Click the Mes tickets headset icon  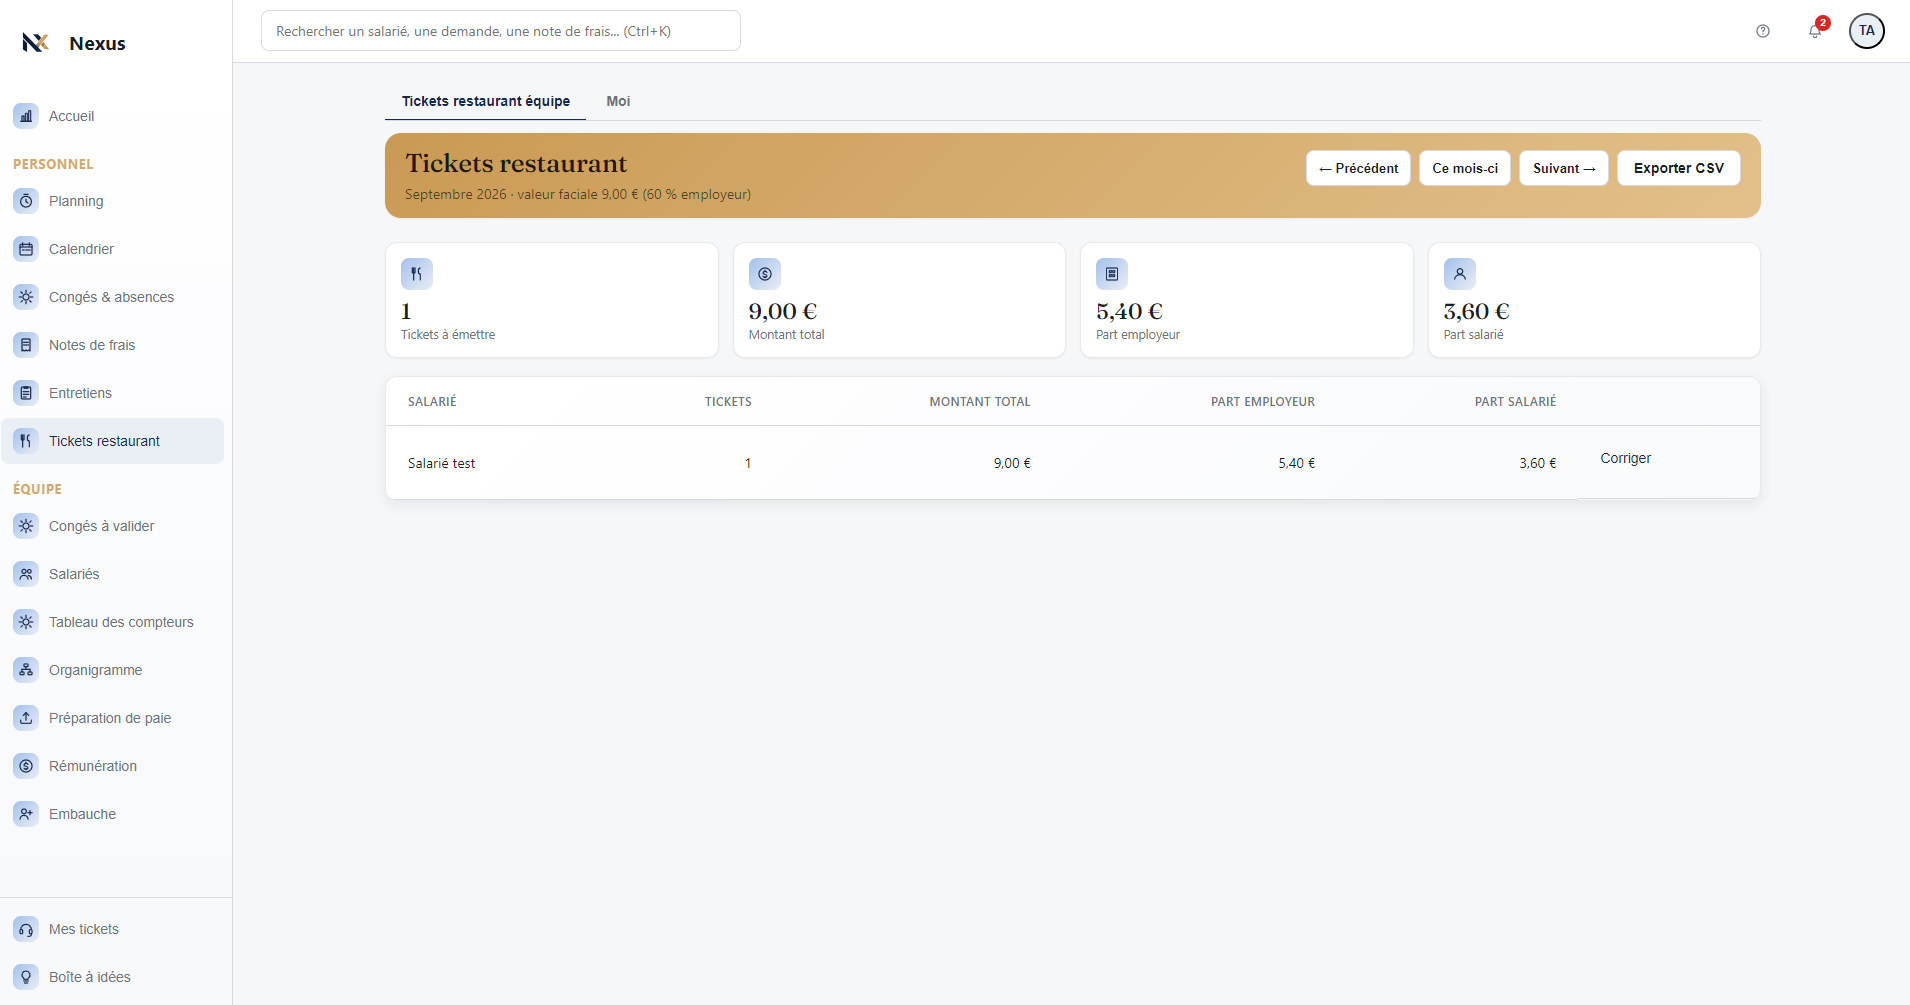coord(26,929)
